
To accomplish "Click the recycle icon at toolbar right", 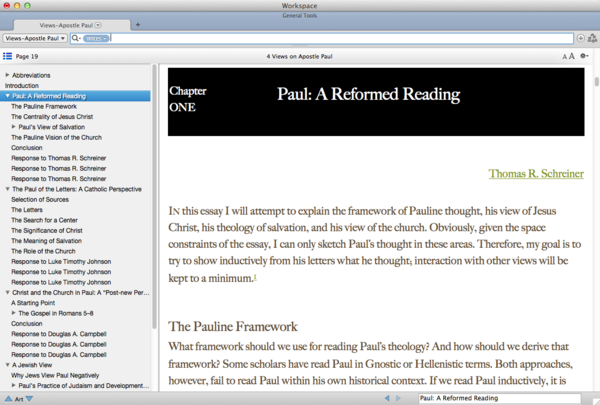I will [x=592, y=38].
